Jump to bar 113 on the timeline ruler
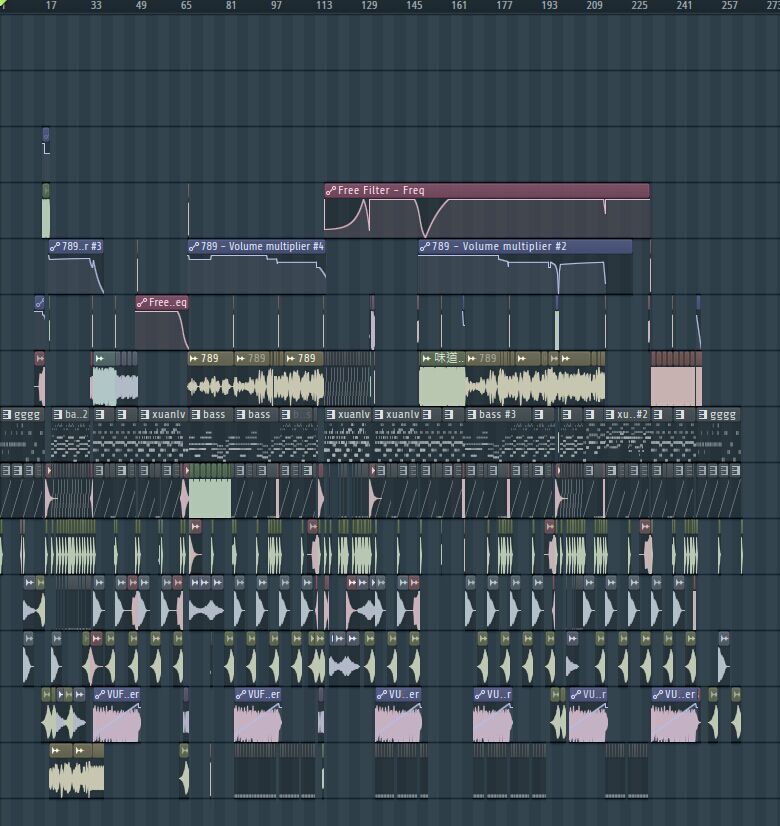 tap(324, 6)
